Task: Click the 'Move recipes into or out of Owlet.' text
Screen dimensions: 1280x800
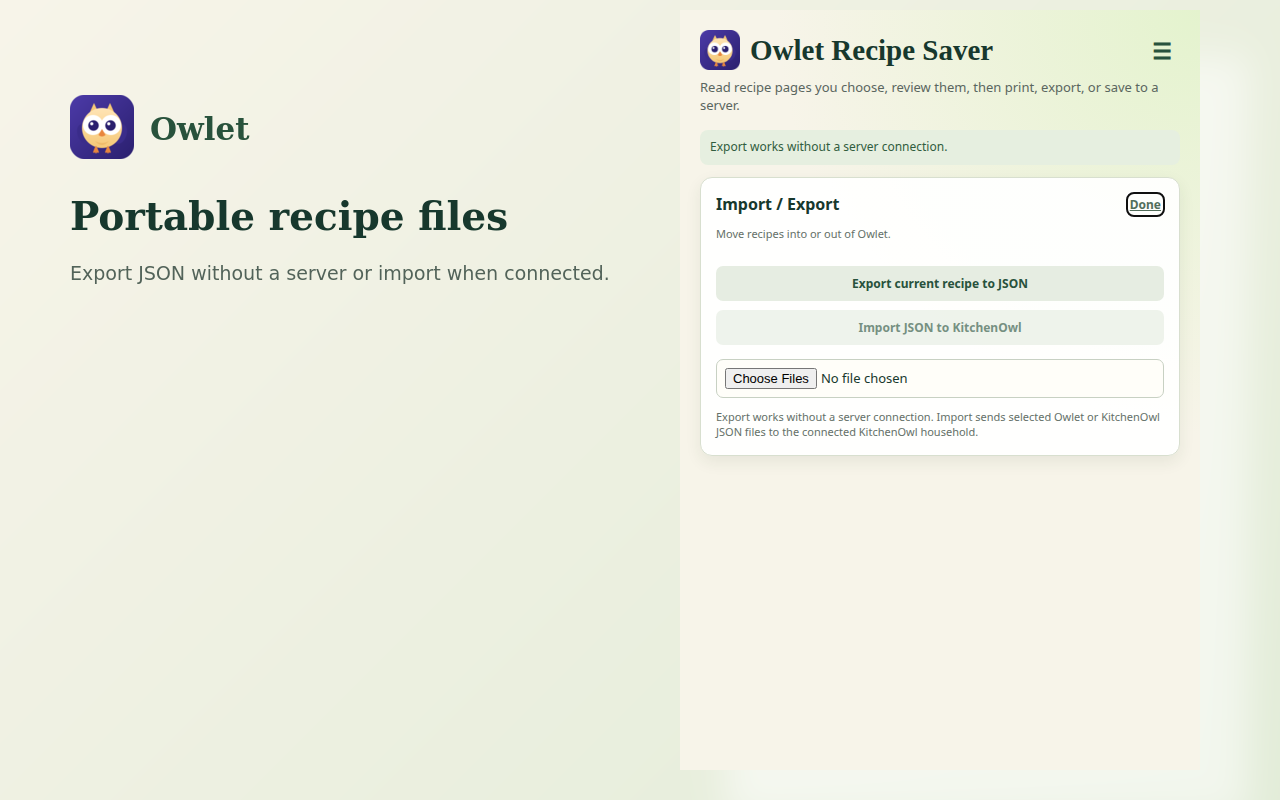Action: pyautogui.click(x=803, y=234)
